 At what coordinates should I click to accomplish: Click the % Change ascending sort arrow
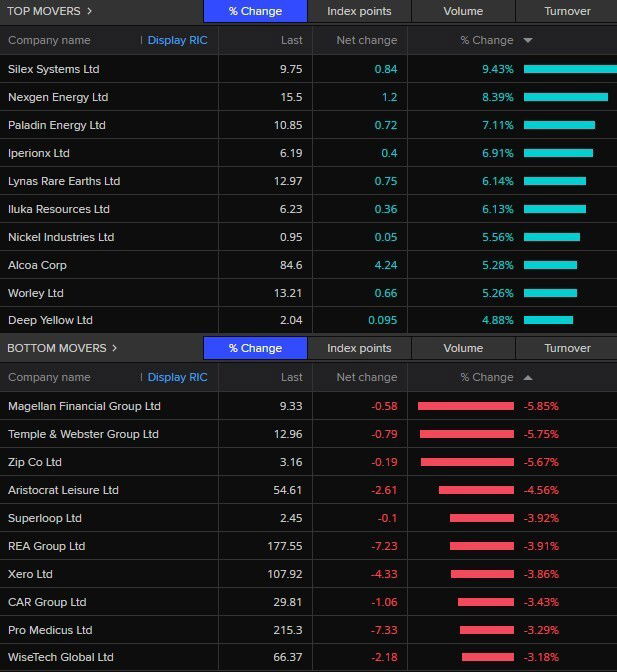[x=528, y=378]
